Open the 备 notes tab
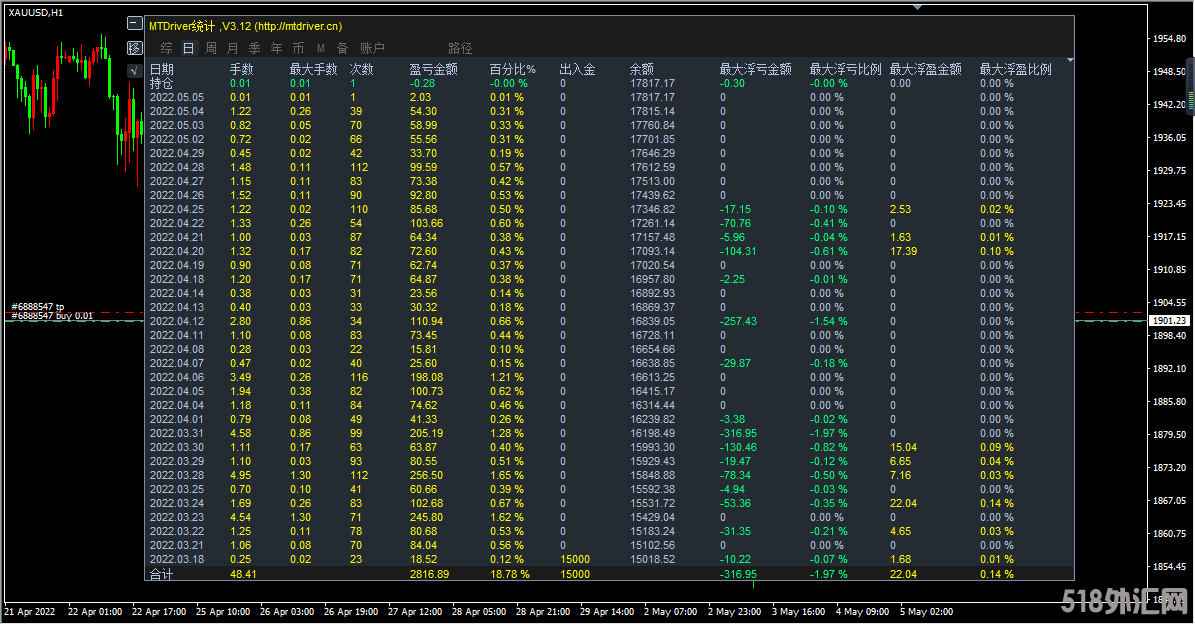The image size is (1195, 625). (x=342, y=48)
